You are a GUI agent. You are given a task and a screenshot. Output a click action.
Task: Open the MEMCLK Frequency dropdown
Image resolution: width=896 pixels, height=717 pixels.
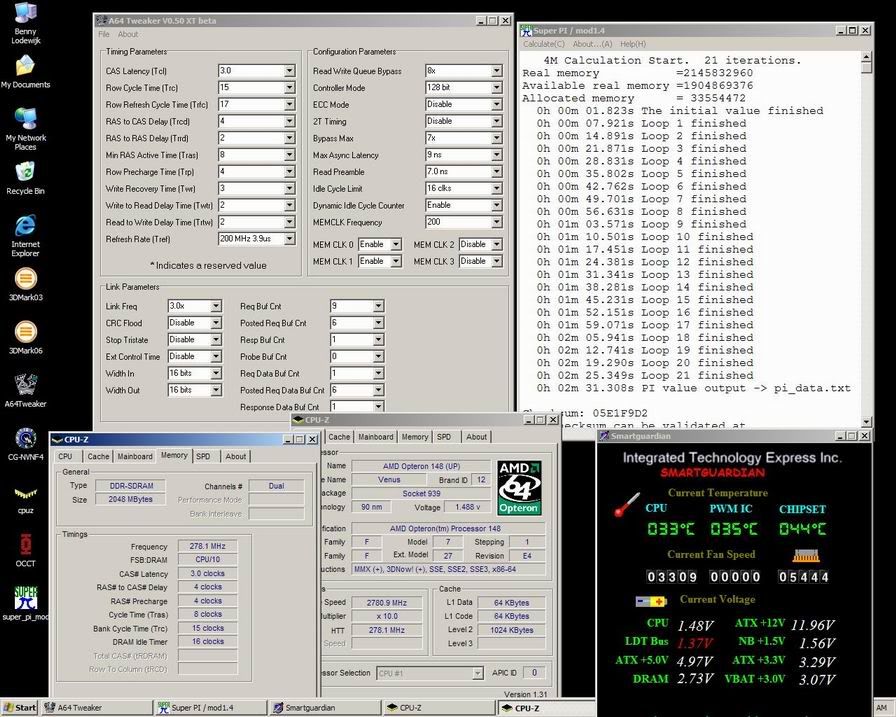[496, 222]
